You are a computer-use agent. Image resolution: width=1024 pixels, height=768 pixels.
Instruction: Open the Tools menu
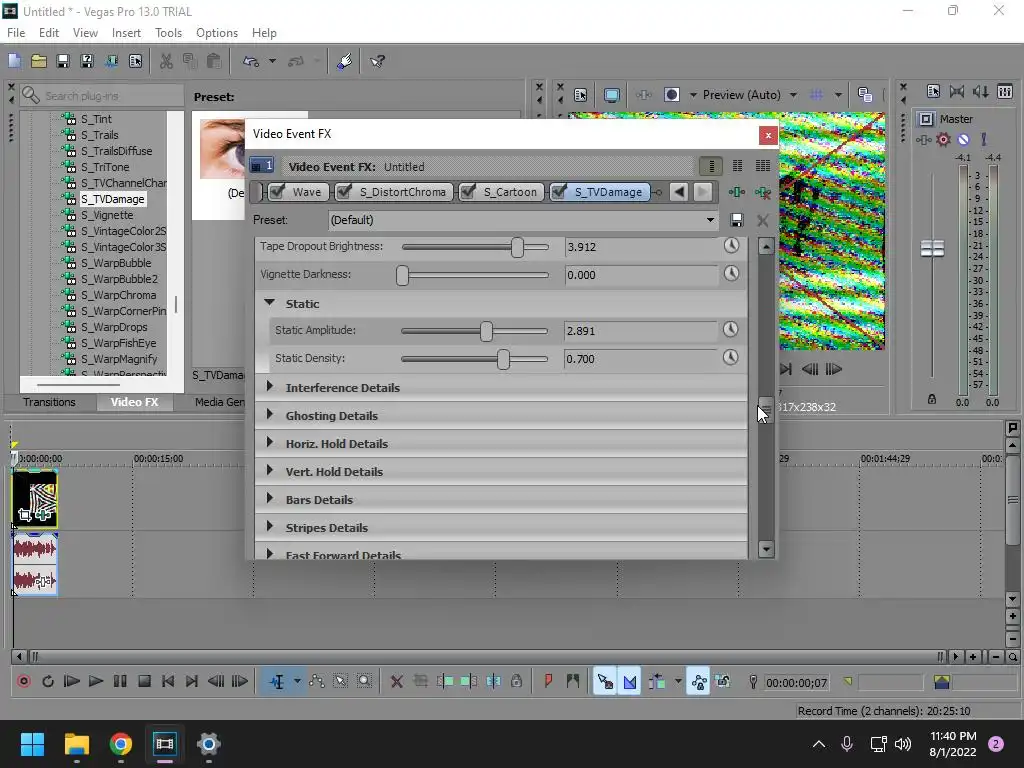pos(168,33)
